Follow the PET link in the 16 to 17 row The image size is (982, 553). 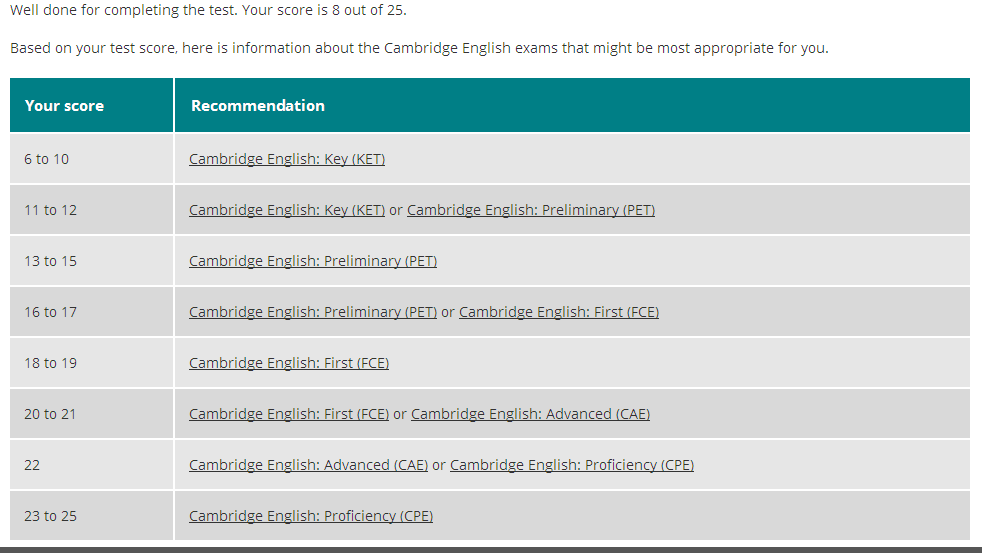click(x=313, y=312)
